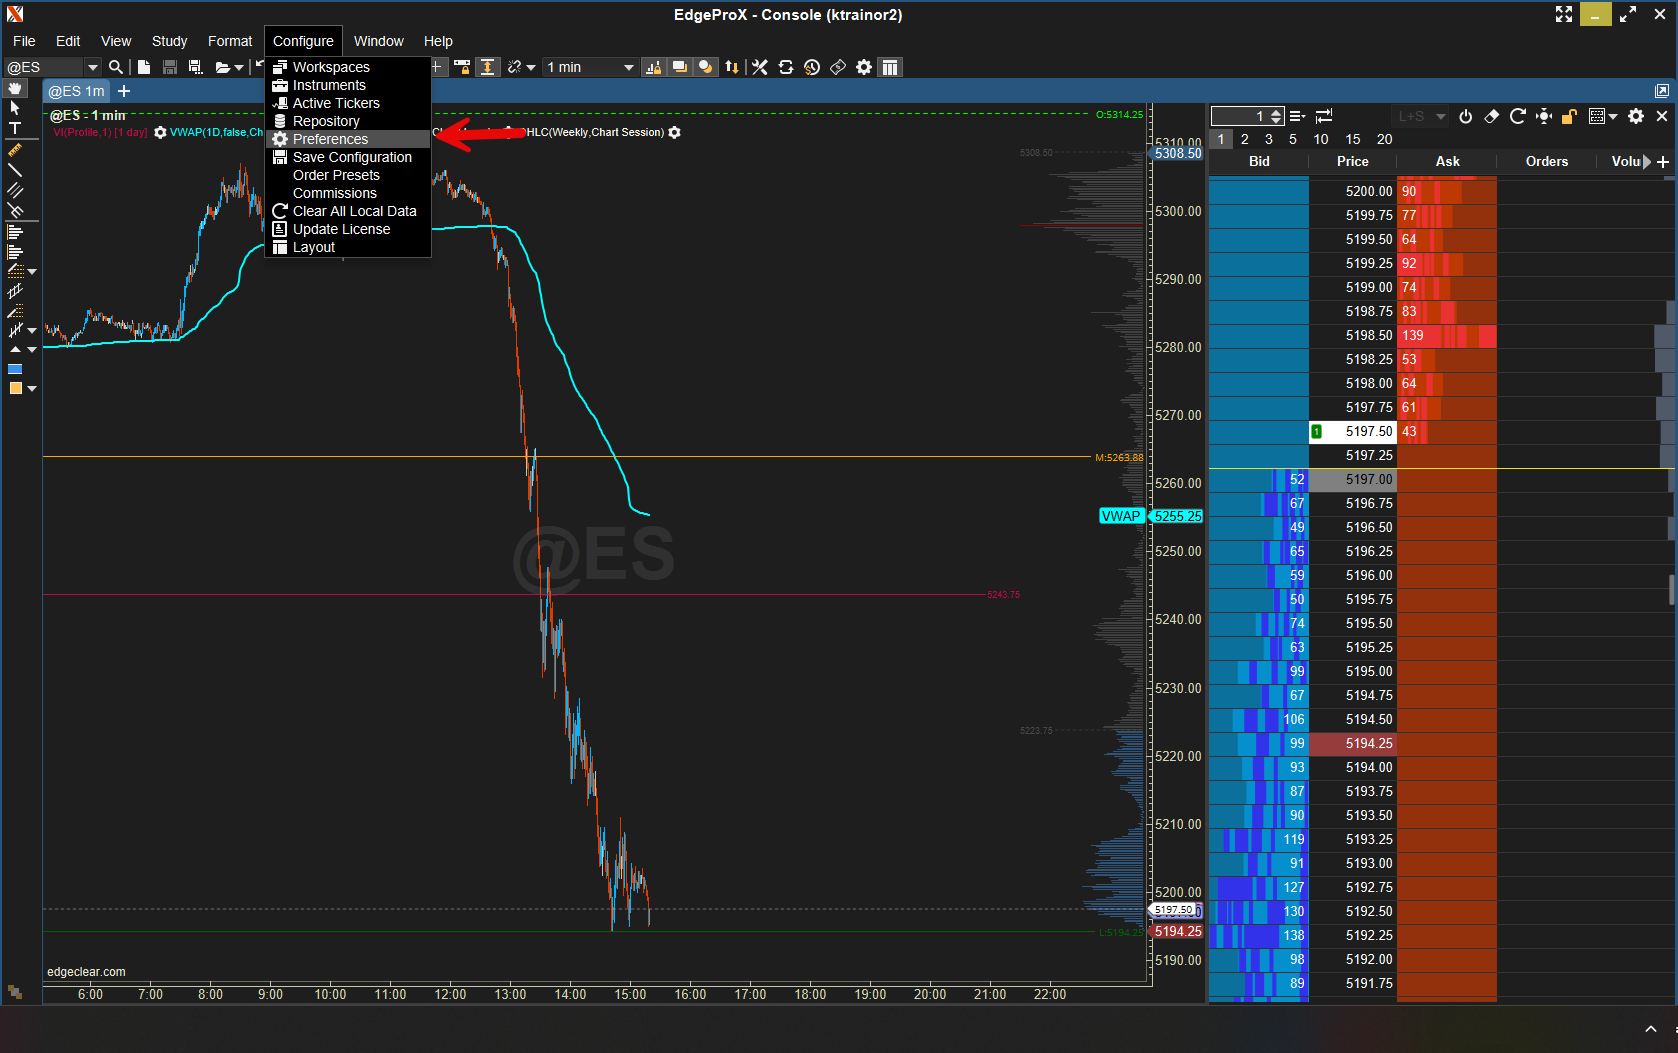Pick the ruler measurement tool
This screenshot has height=1053, width=1678.
coord(15,150)
